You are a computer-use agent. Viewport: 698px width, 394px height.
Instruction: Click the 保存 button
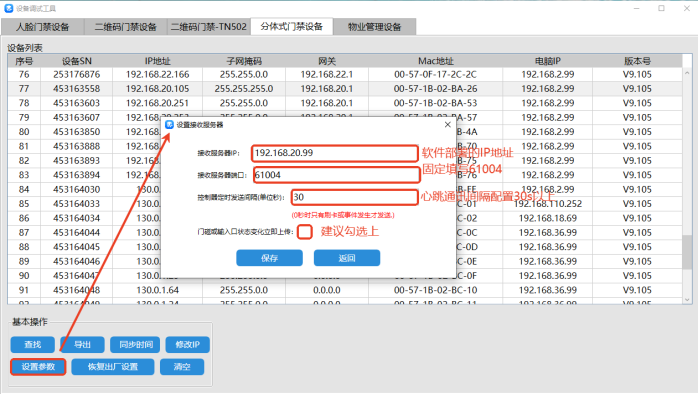click(269, 258)
